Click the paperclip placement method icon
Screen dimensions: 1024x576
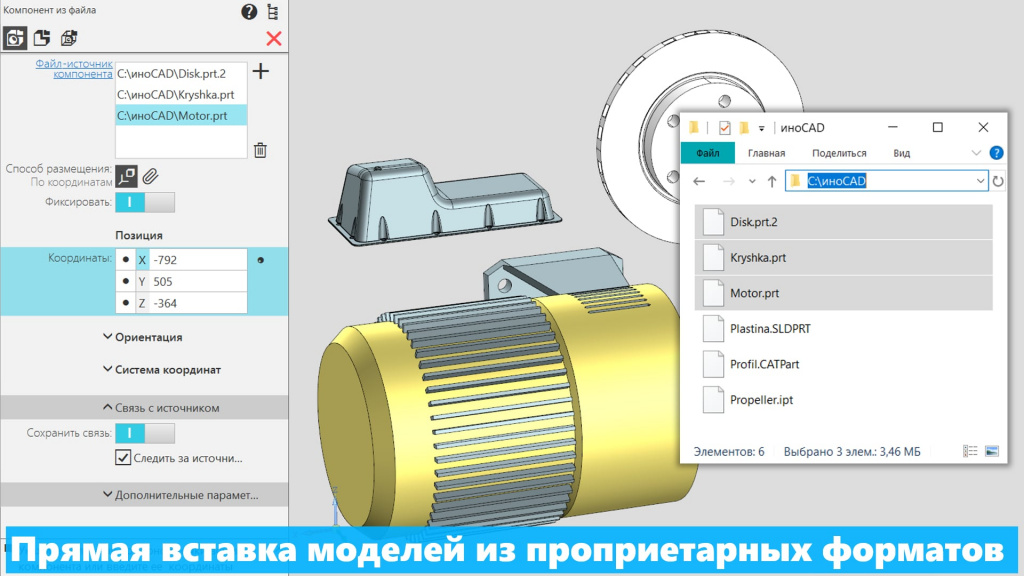pos(150,177)
